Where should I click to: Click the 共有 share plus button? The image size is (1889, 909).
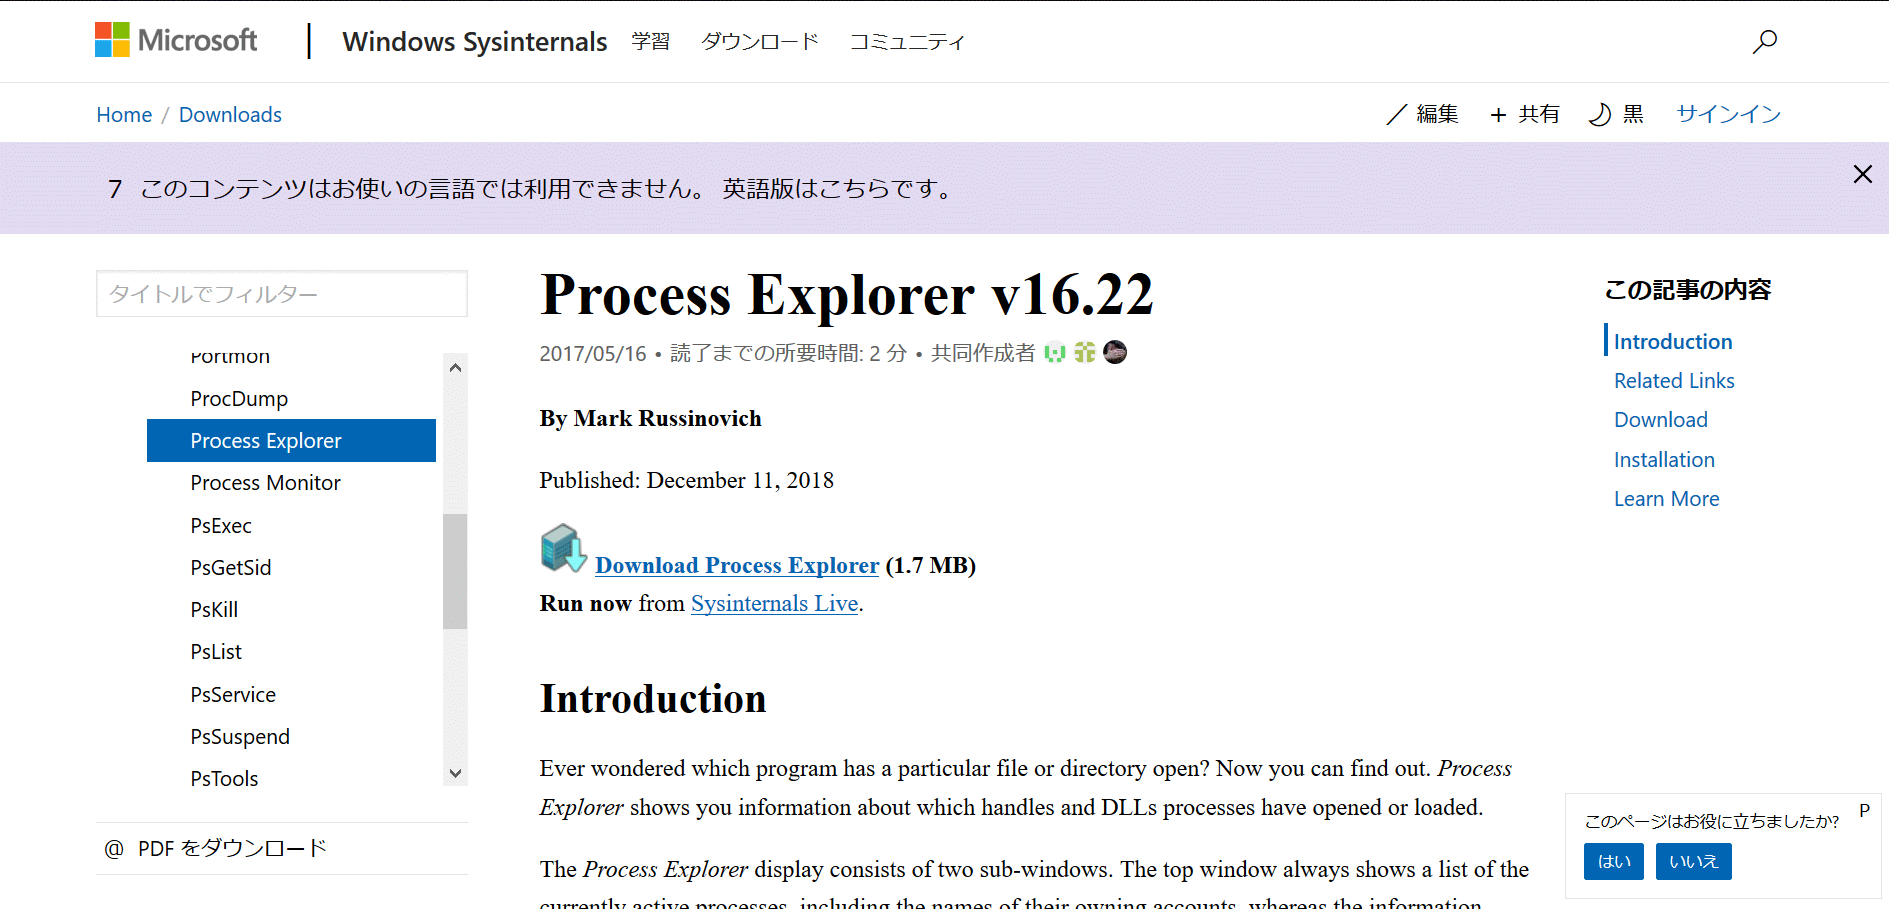[x=1524, y=114]
